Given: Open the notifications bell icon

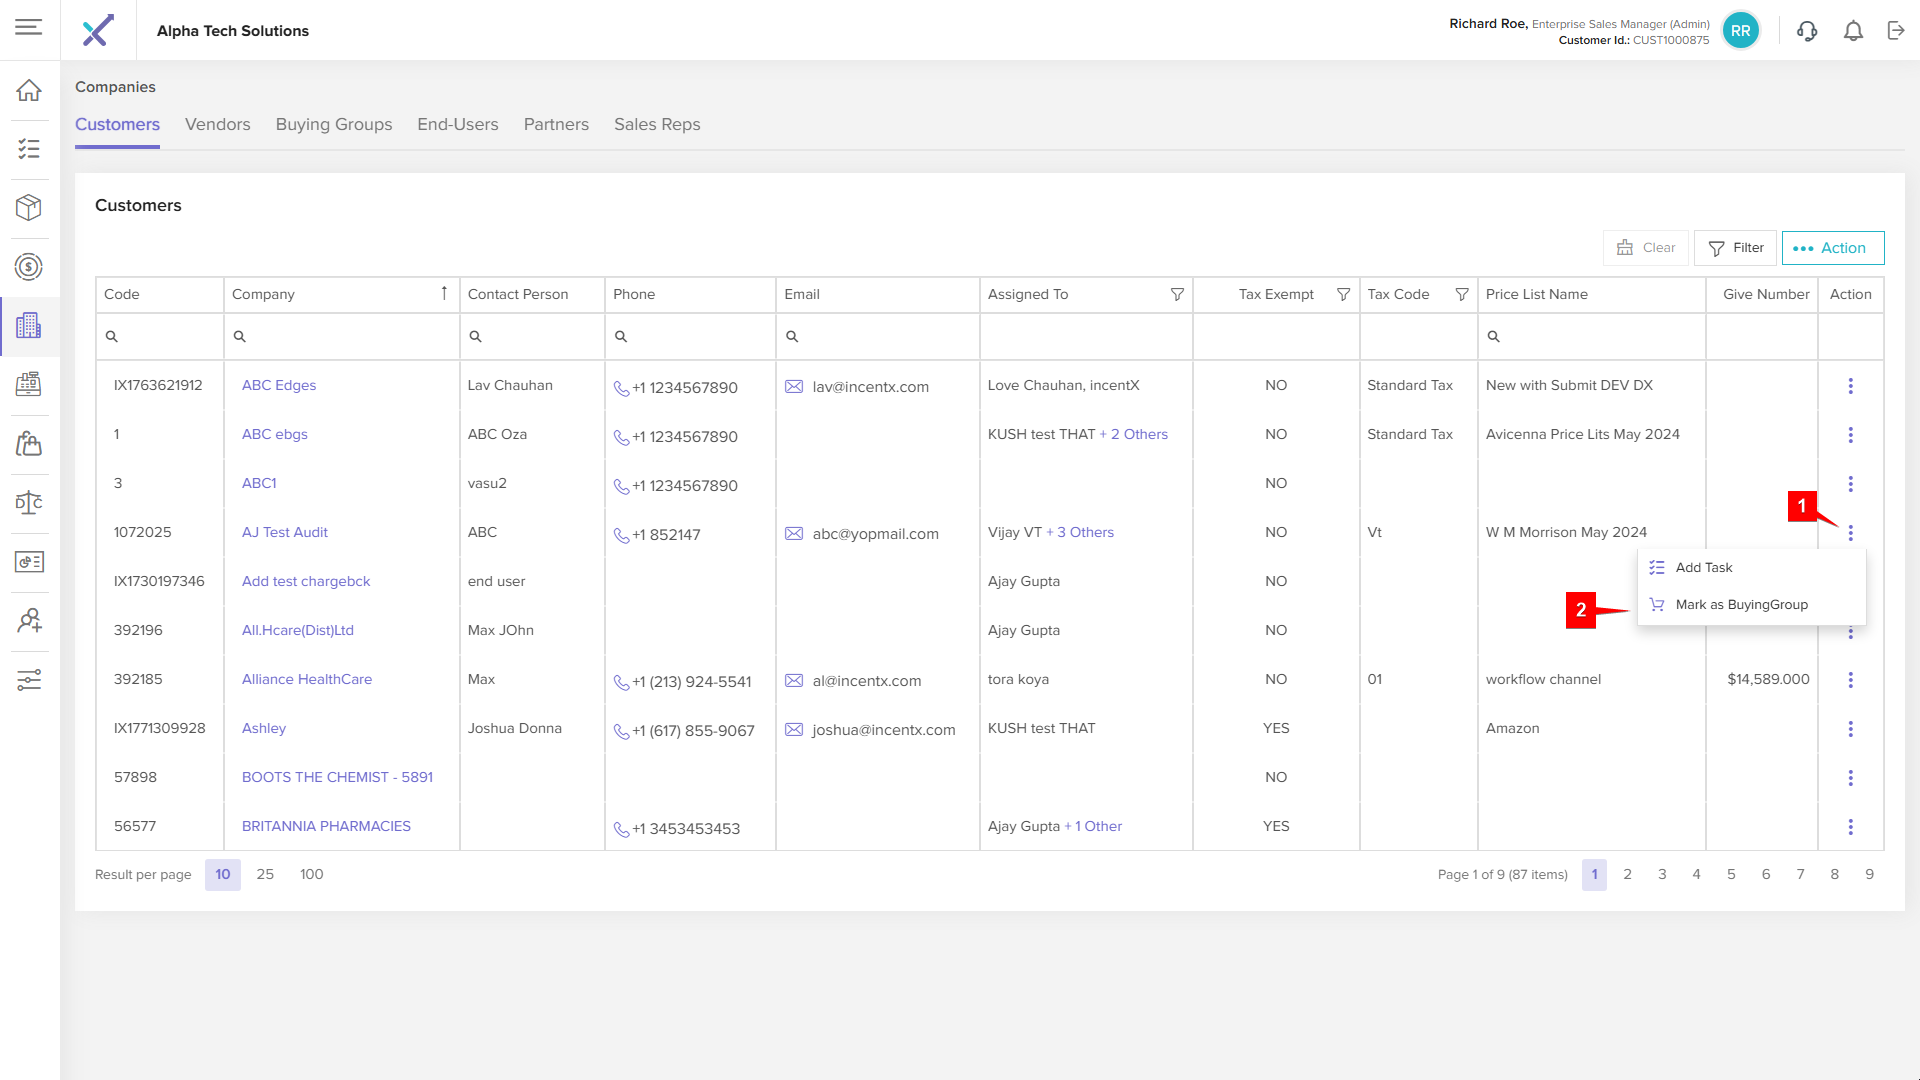Looking at the screenshot, I should tap(1853, 31).
